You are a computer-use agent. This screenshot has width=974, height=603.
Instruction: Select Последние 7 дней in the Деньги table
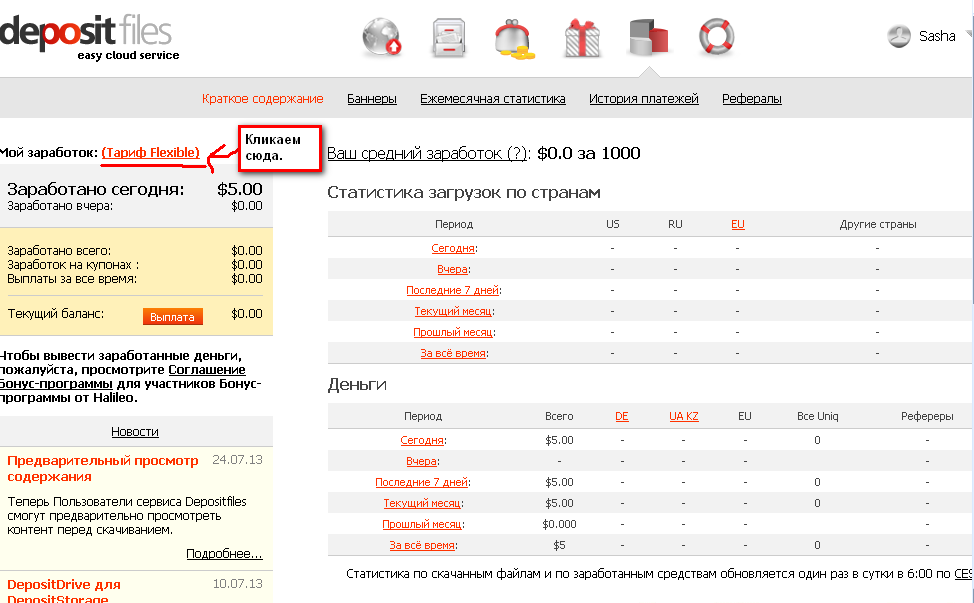421,483
